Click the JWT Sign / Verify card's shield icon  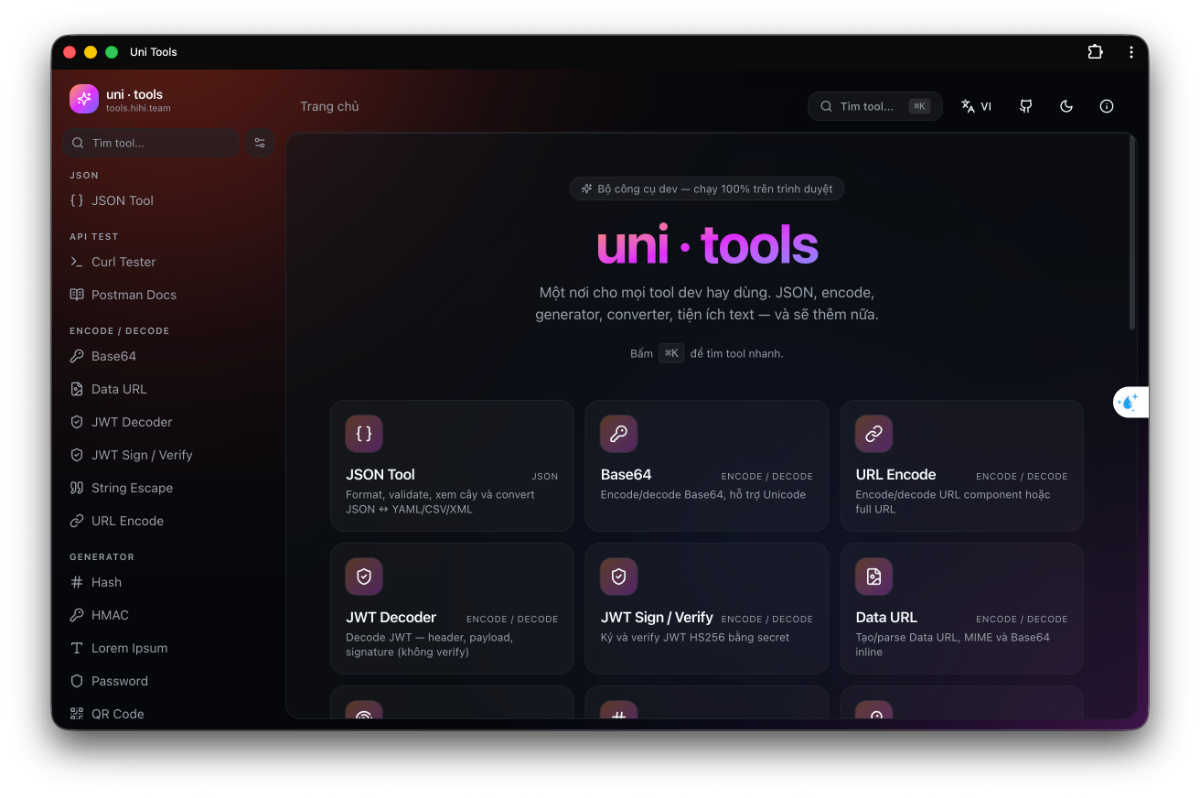(619, 577)
